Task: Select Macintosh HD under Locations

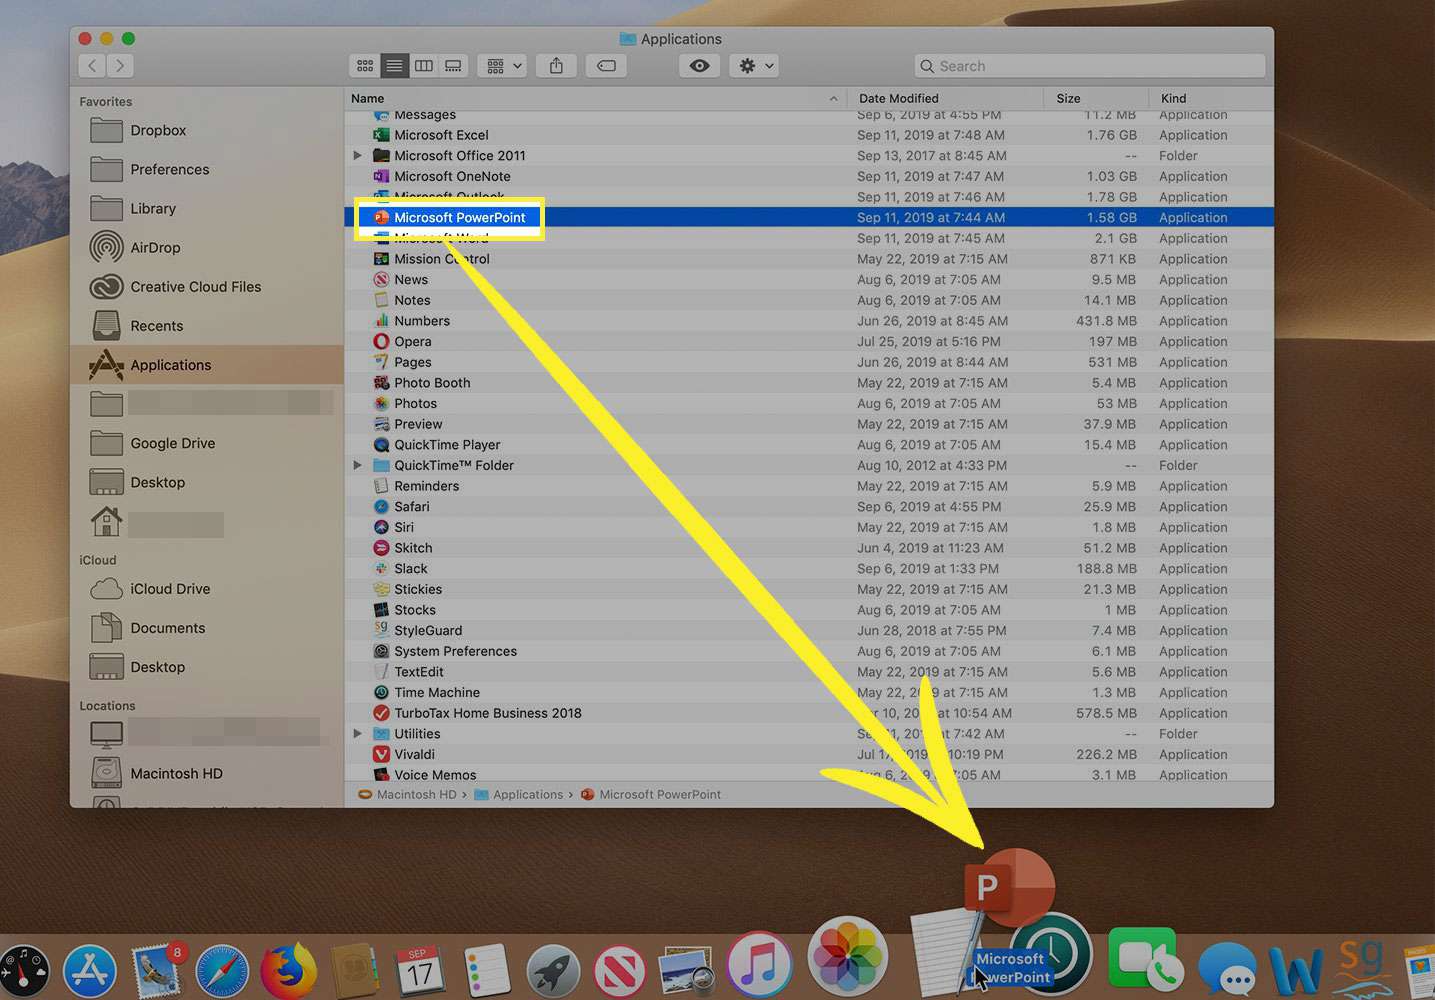Action: pyautogui.click(x=206, y=774)
